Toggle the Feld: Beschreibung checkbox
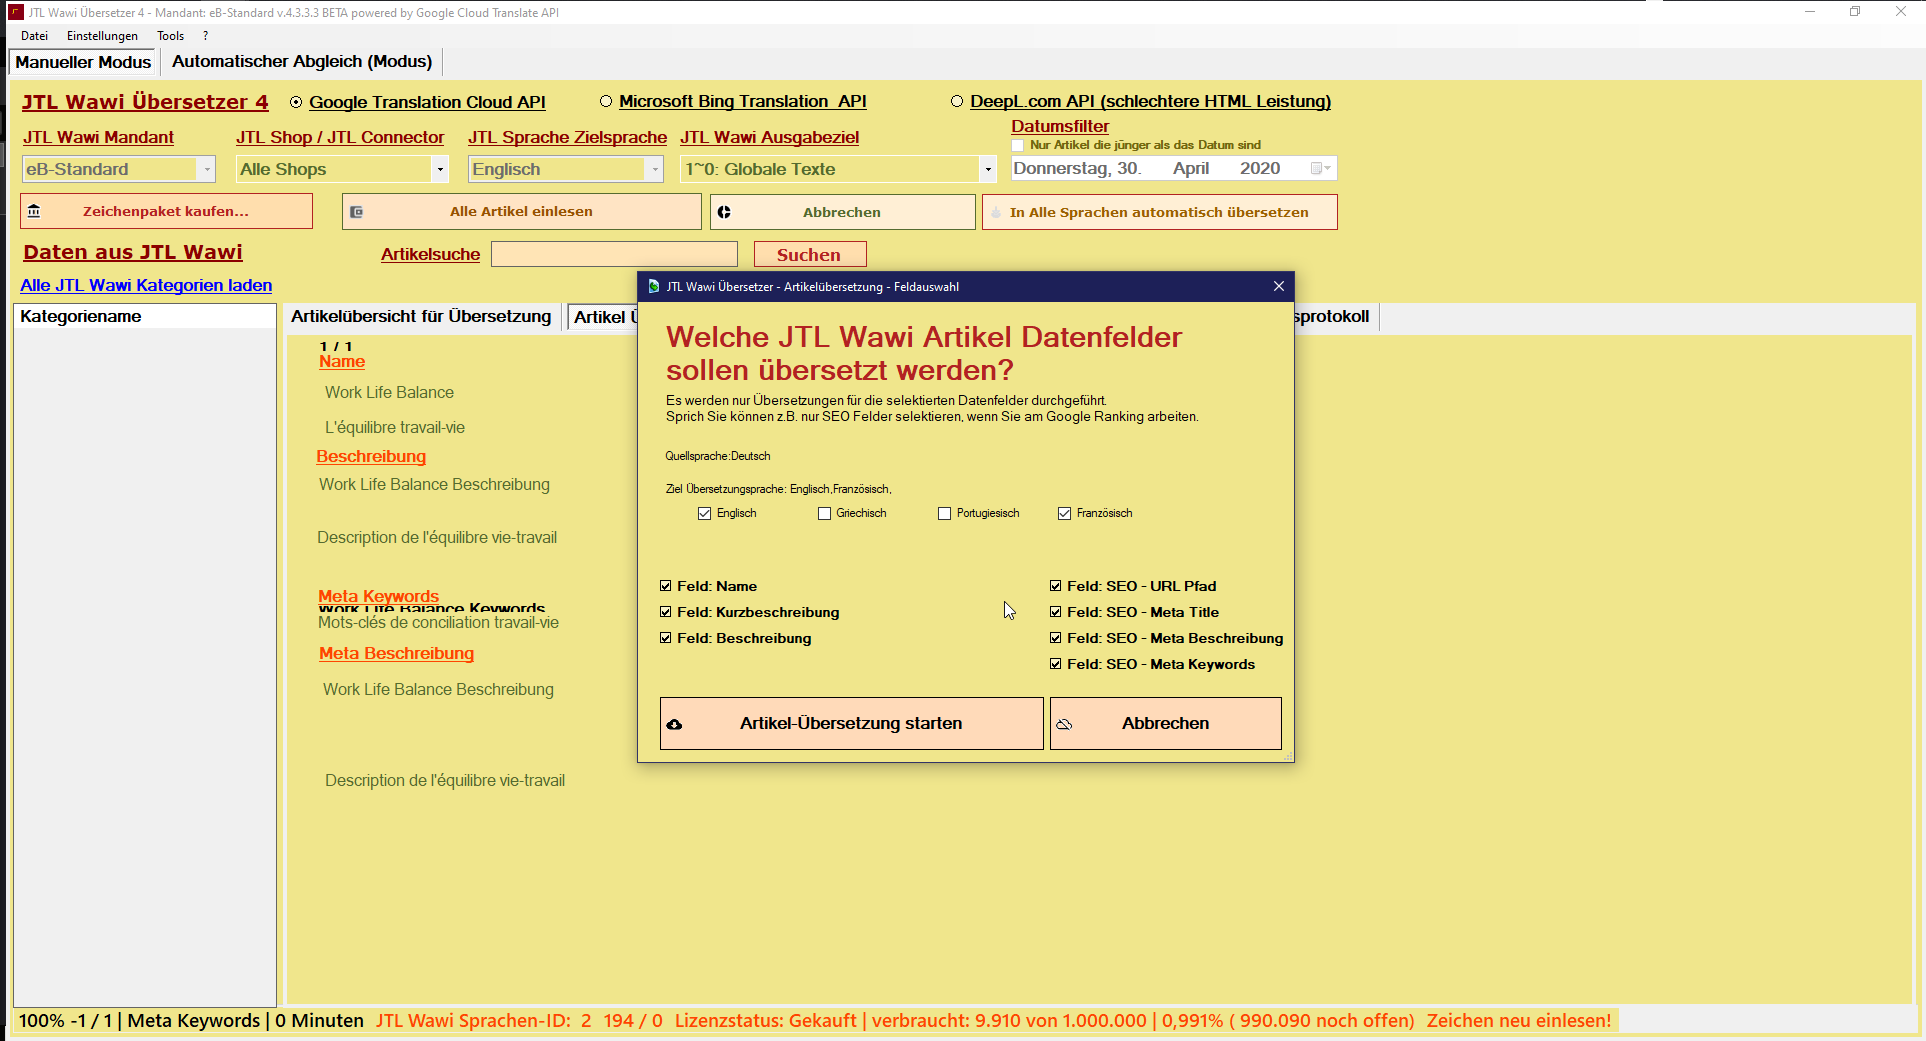The width and height of the screenshot is (1926, 1041). 666,638
